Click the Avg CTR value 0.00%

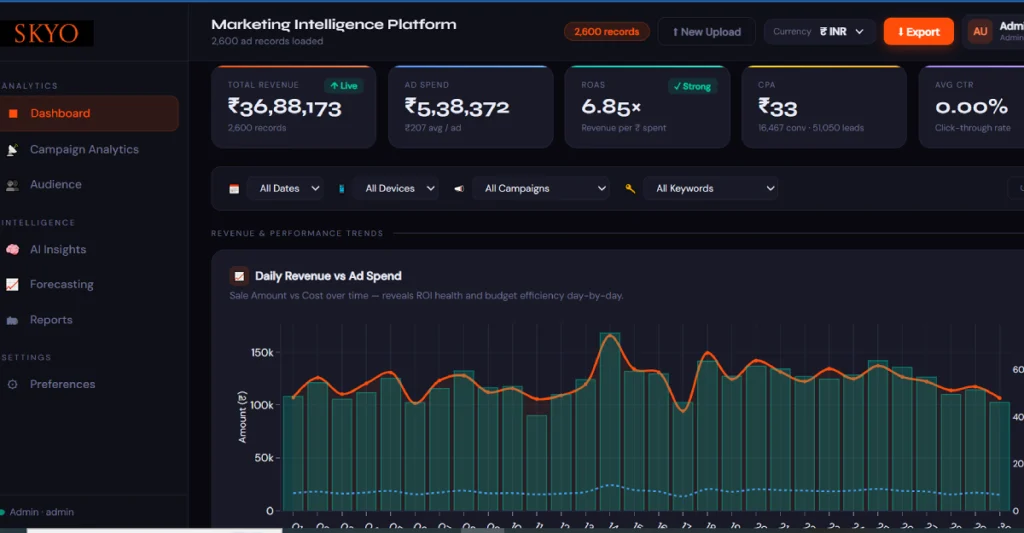tap(972, 107)
